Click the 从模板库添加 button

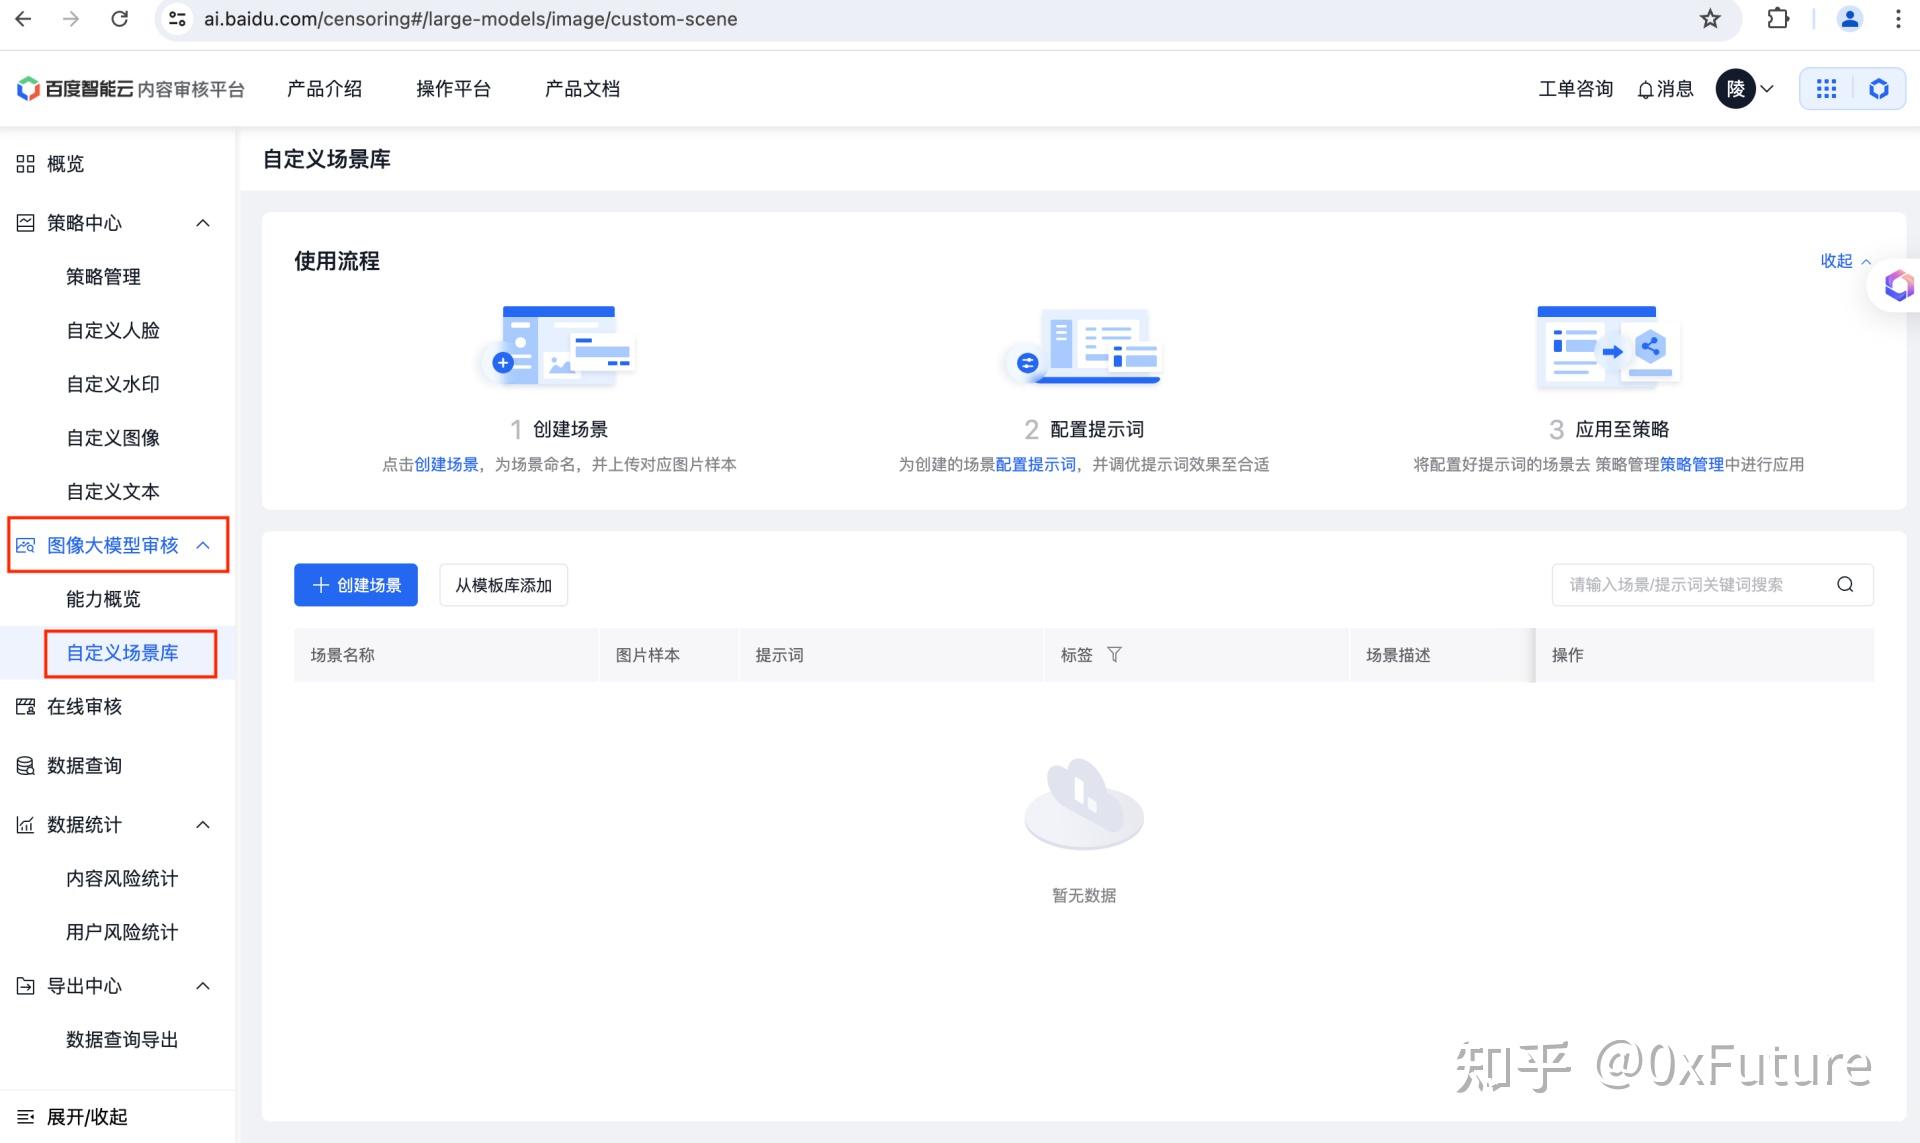click(x=503, y=585)
